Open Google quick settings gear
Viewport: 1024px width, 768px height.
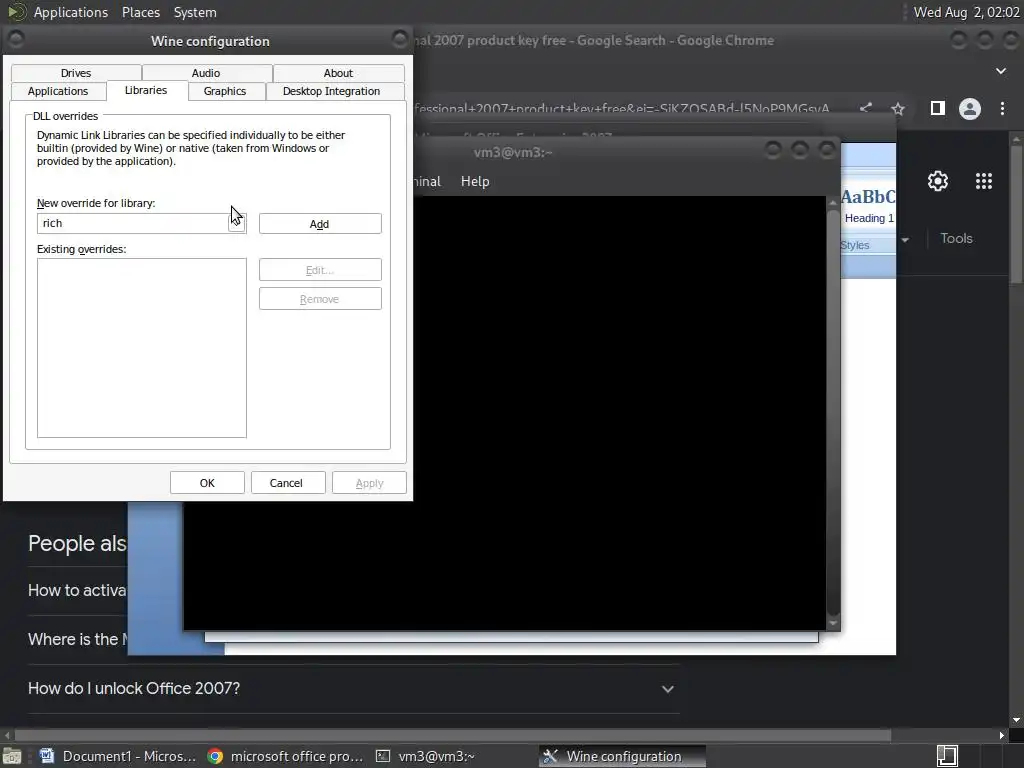938,181
